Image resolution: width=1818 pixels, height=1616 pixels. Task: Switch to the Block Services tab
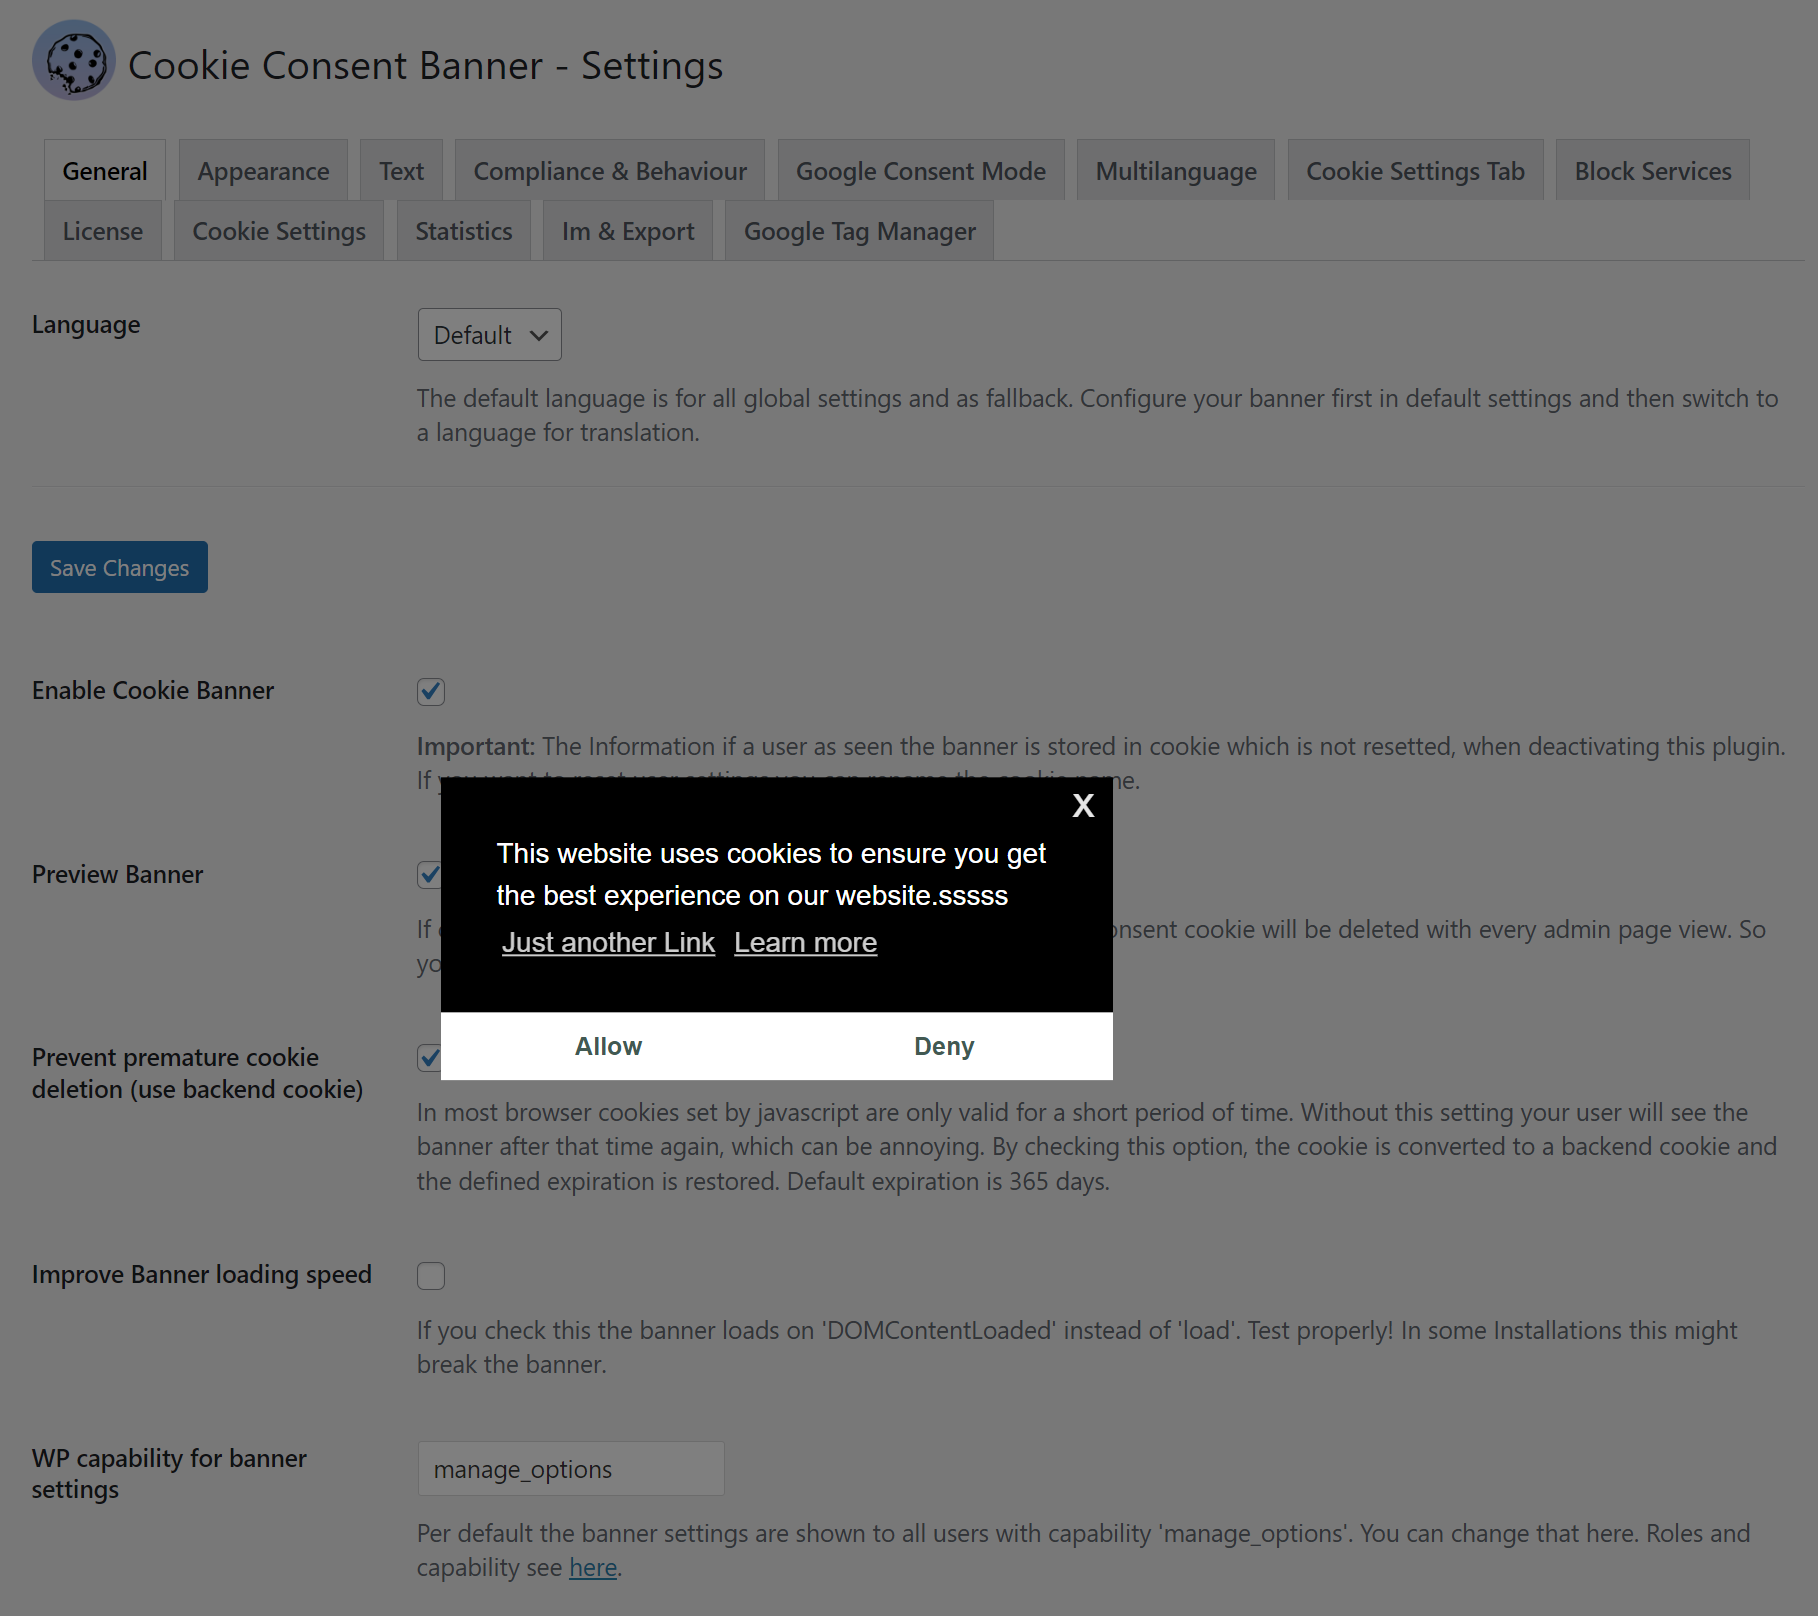coord(1653,171)
